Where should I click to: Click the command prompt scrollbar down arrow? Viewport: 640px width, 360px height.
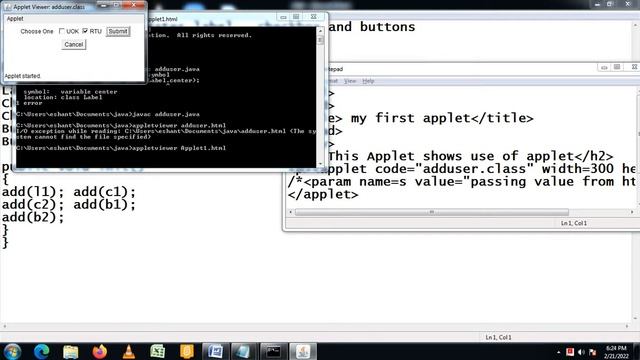[320, 164]
